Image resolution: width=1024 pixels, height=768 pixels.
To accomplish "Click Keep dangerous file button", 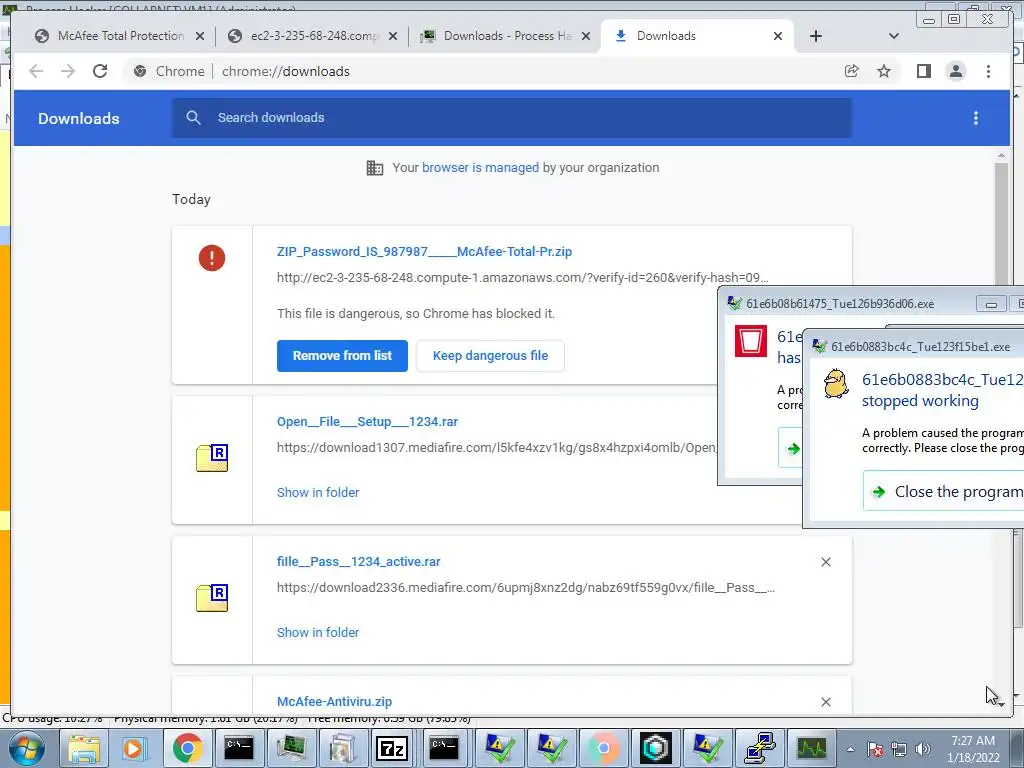I will pos(490,356).
